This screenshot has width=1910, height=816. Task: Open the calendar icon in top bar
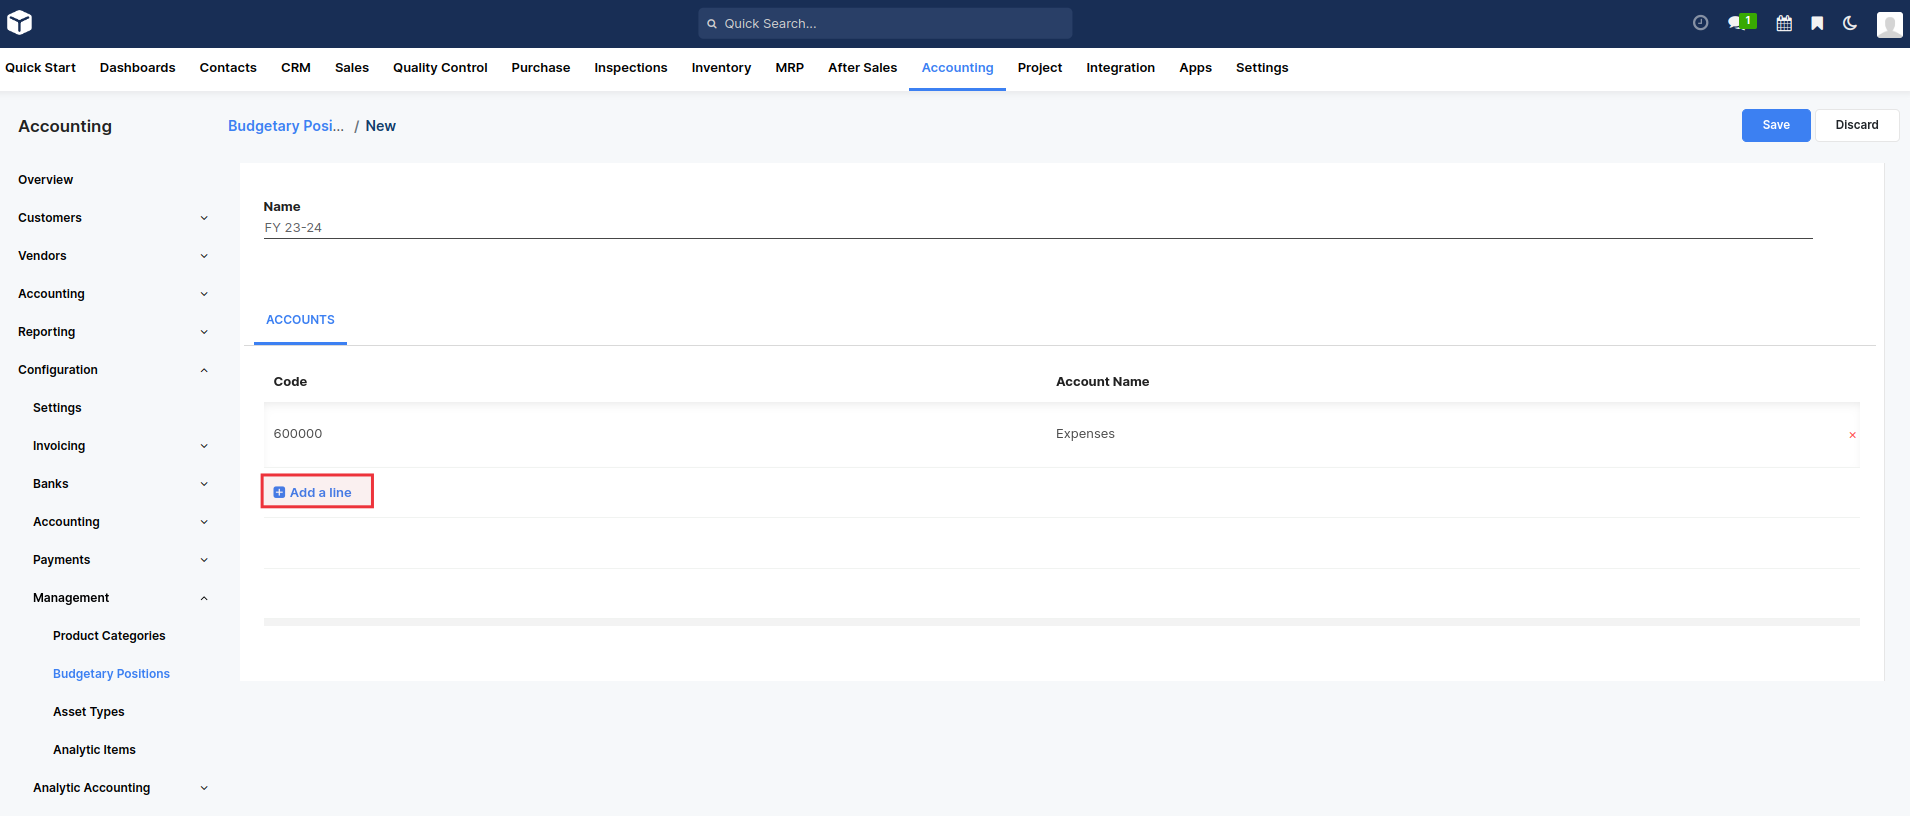point(1784,23)
